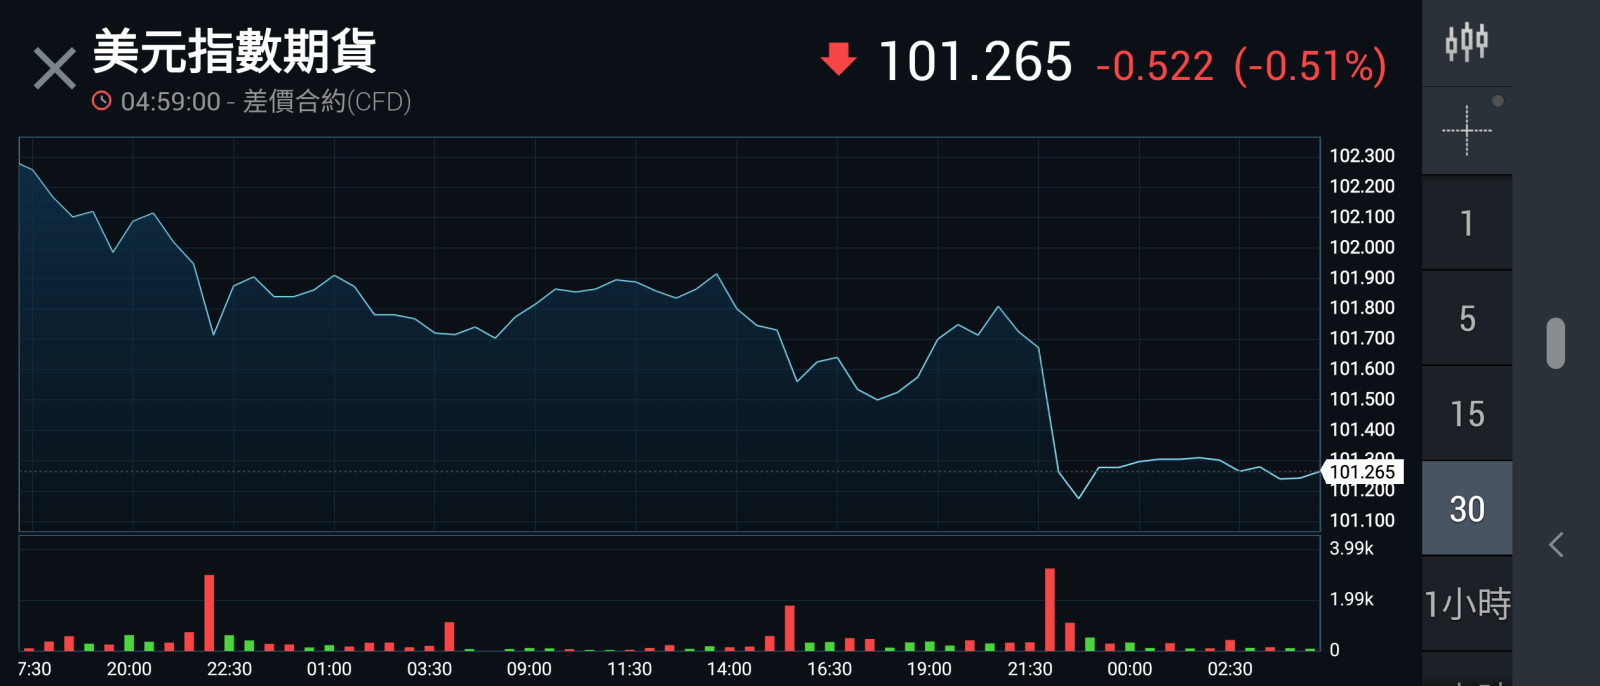Select the 1-minute timeframe
The height and width of the screenshot is (686, 1600).
pos(1466,223)
